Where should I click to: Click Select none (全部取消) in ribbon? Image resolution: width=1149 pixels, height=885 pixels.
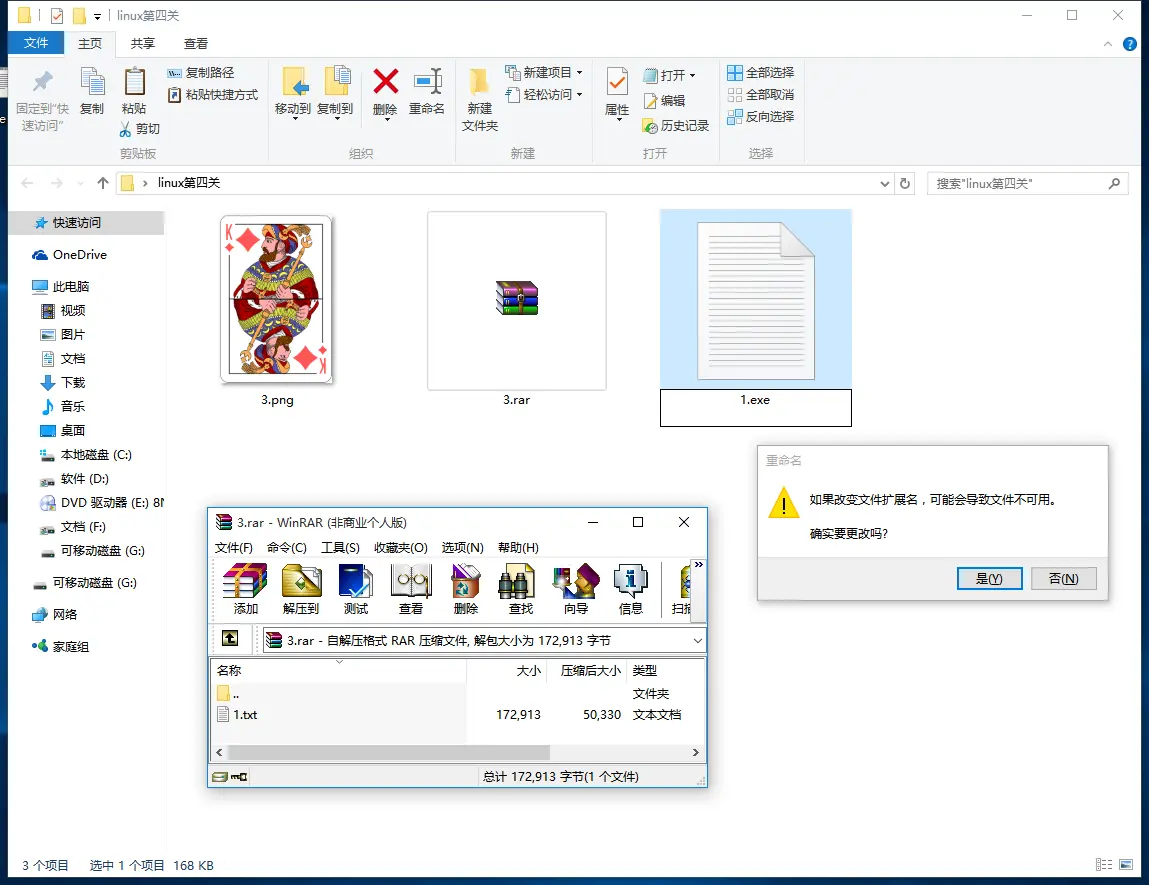pyautogui.click(x=761, y=95)
